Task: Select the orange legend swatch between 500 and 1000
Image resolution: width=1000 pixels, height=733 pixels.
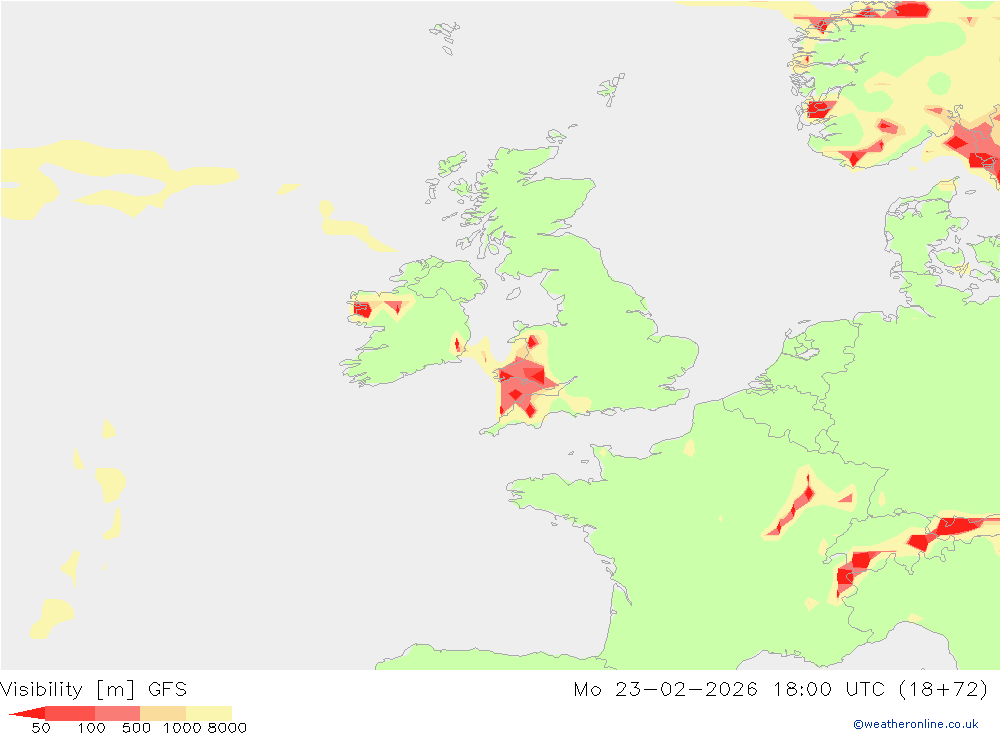Action: [x=163, y=713]
